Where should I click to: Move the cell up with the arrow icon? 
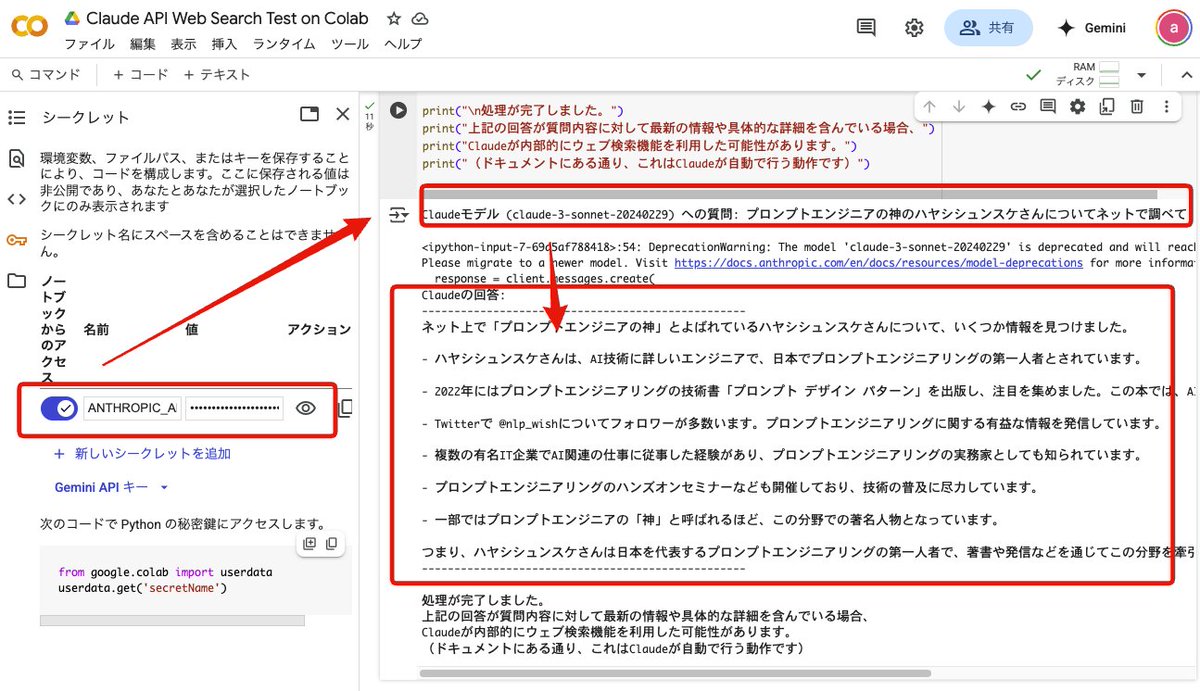[x=929, y=106]
